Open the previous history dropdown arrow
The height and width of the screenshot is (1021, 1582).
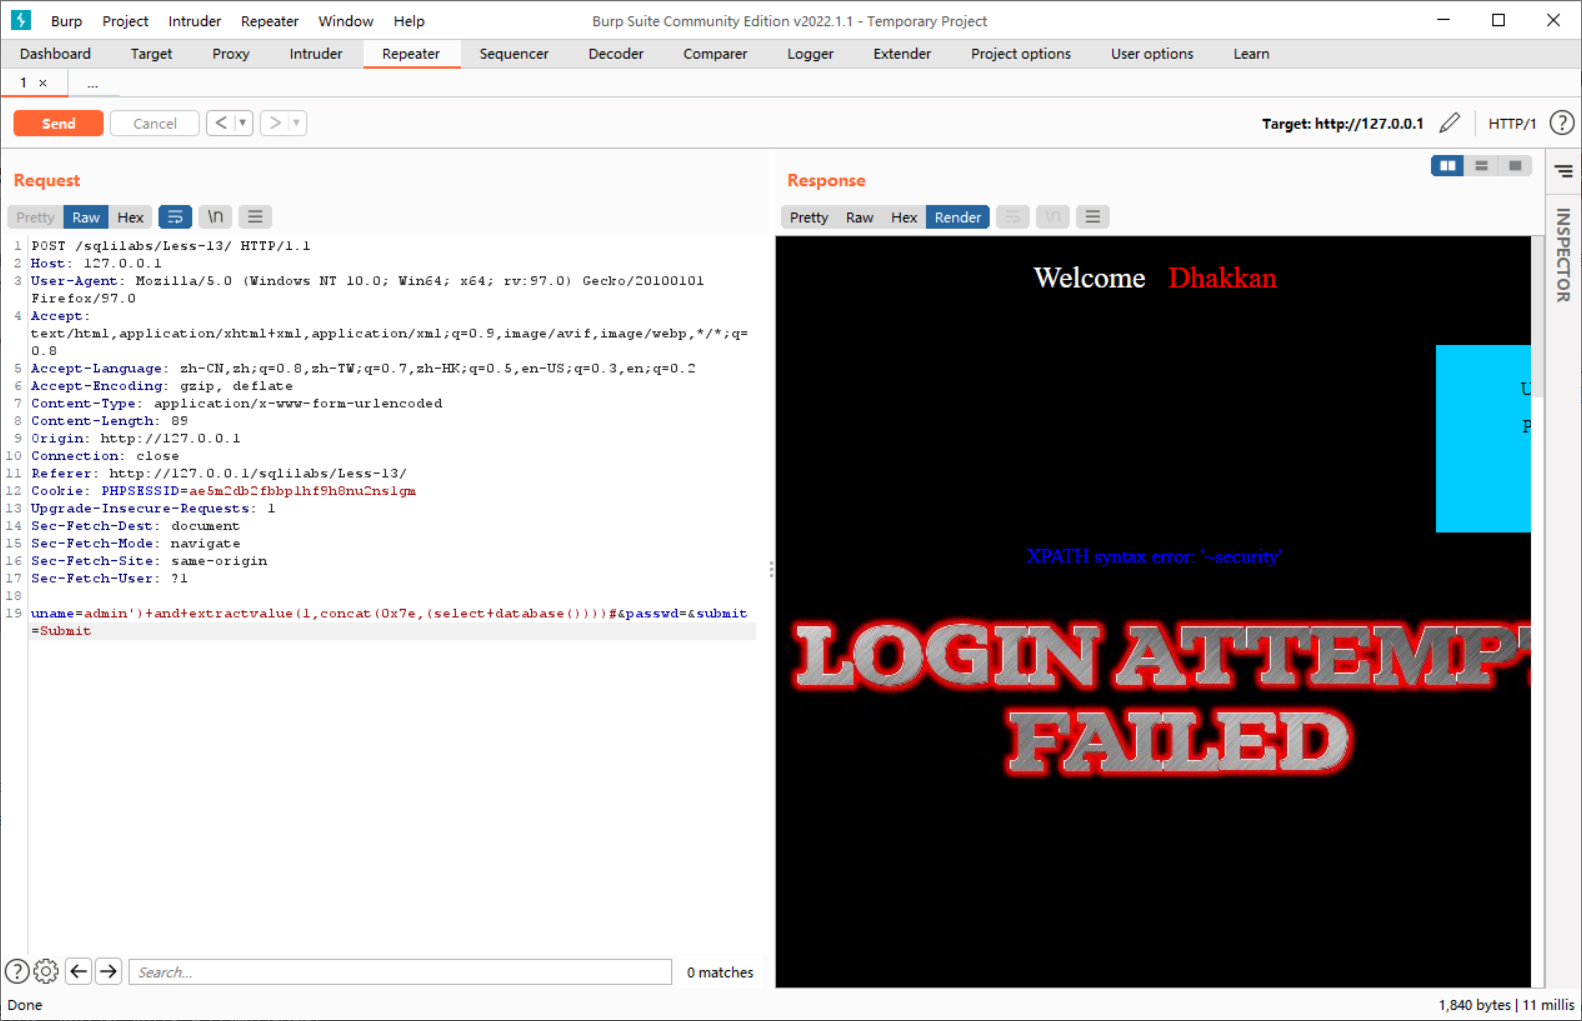(x=242, y=123)
